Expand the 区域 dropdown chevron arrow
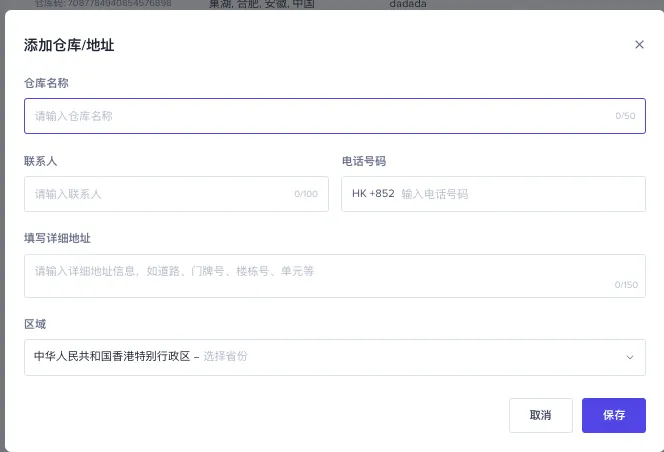Image resolution: width=664 pixels, height=452 pixels. 630,357
